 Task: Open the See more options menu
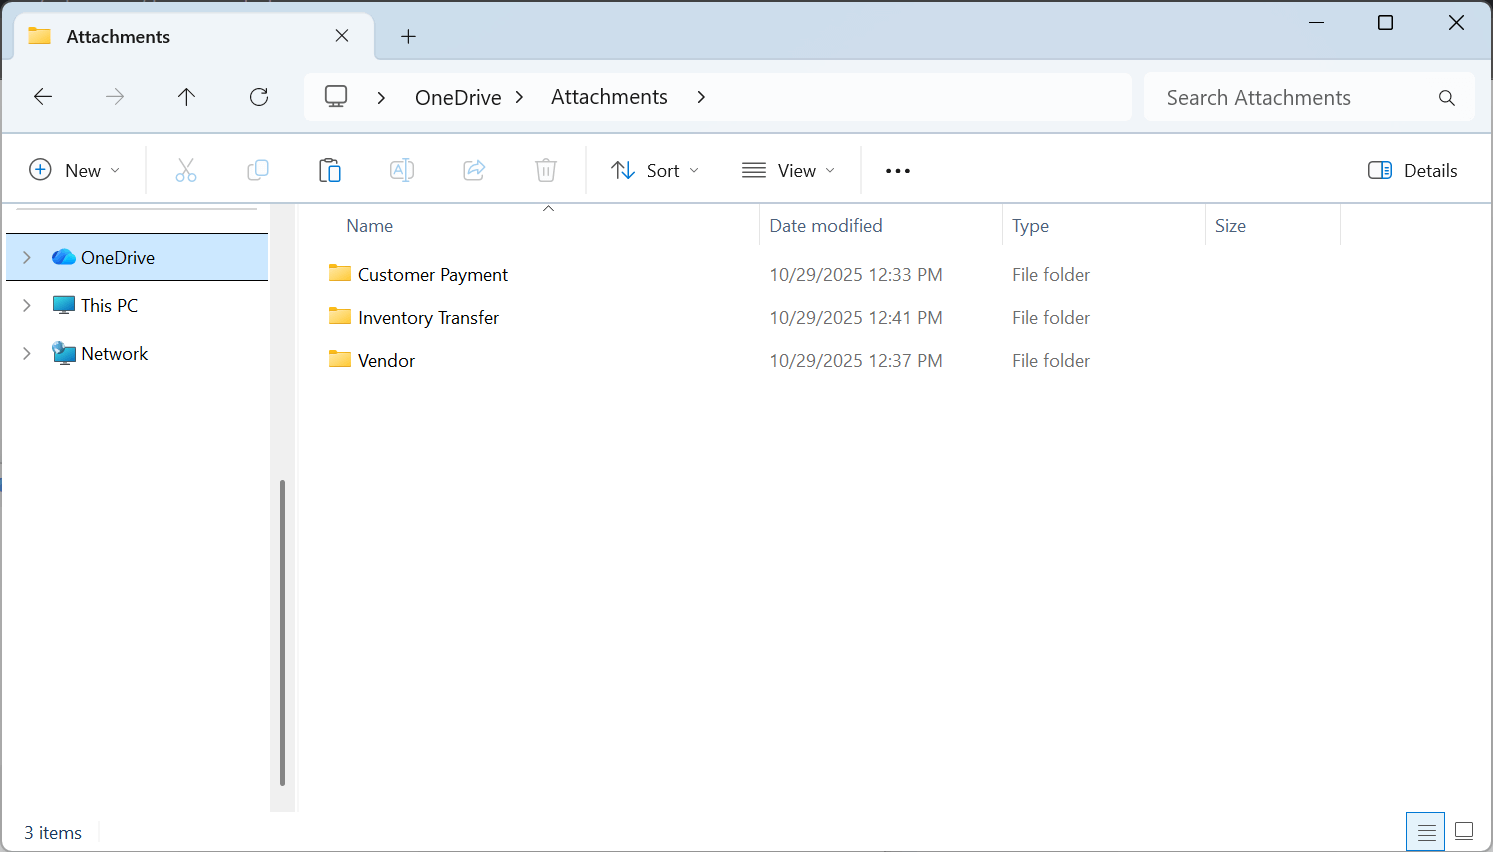[898, 170]
